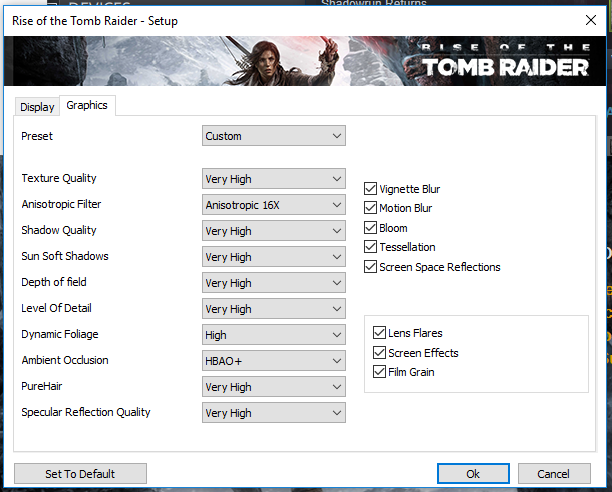Change the Shadow Quality setting
Image resolution: width=612 pixels, height=492 pixels.
click(x=273, y=231)
